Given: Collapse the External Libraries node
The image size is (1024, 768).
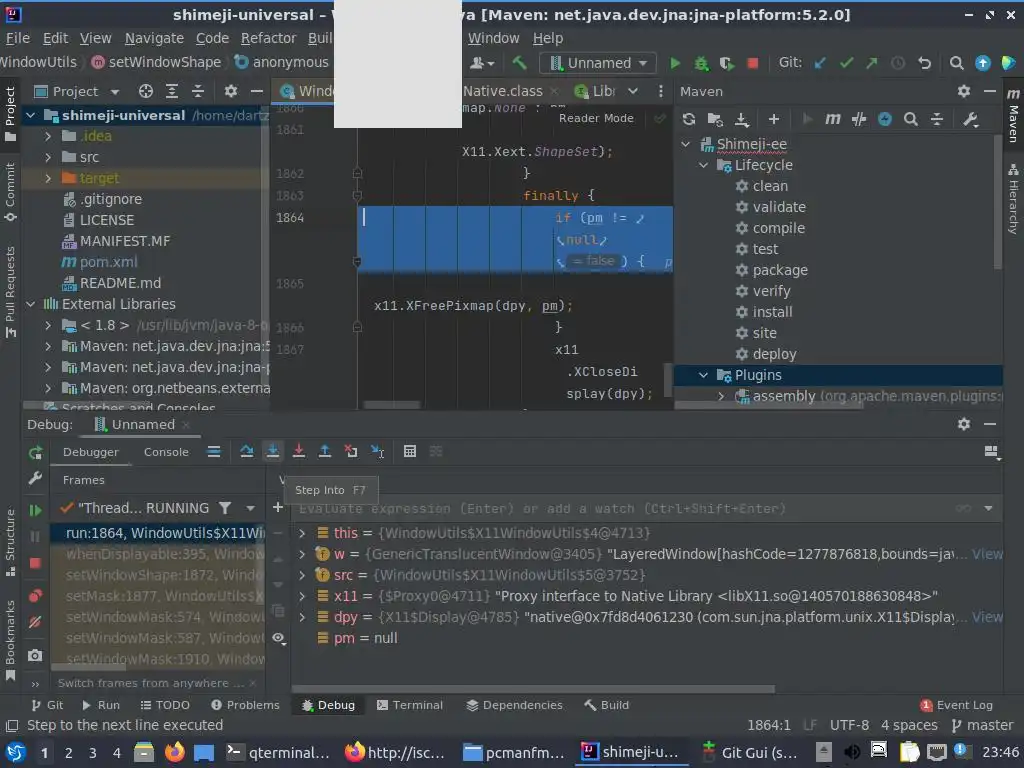Looking at the screenshot, I should (x=31, y=304).
